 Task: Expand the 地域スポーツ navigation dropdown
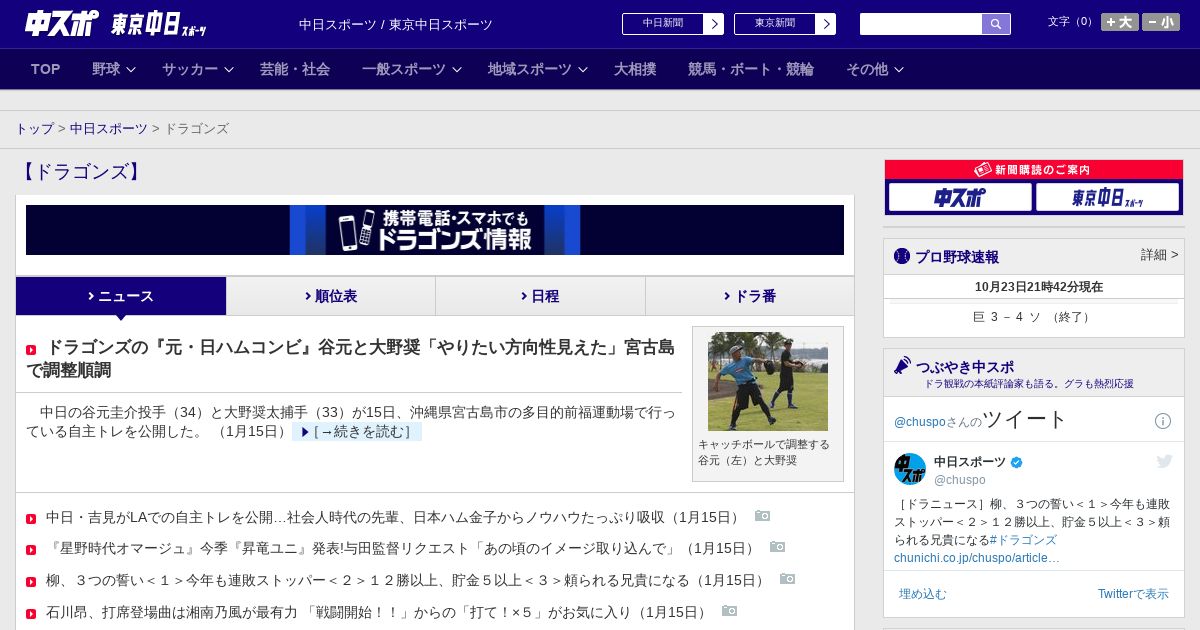[538, 69]
